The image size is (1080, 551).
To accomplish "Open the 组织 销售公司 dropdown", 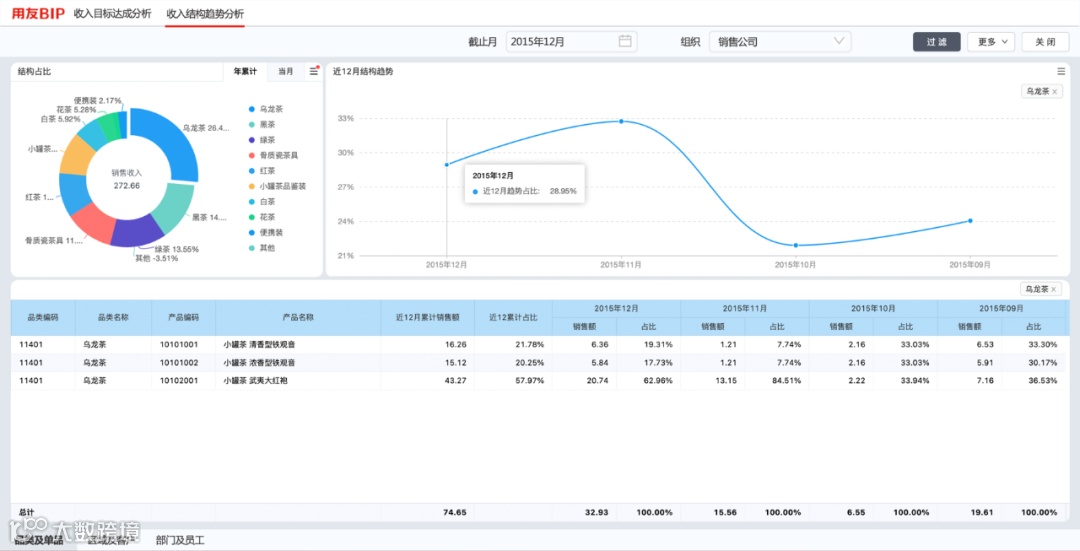I will 780,41.
